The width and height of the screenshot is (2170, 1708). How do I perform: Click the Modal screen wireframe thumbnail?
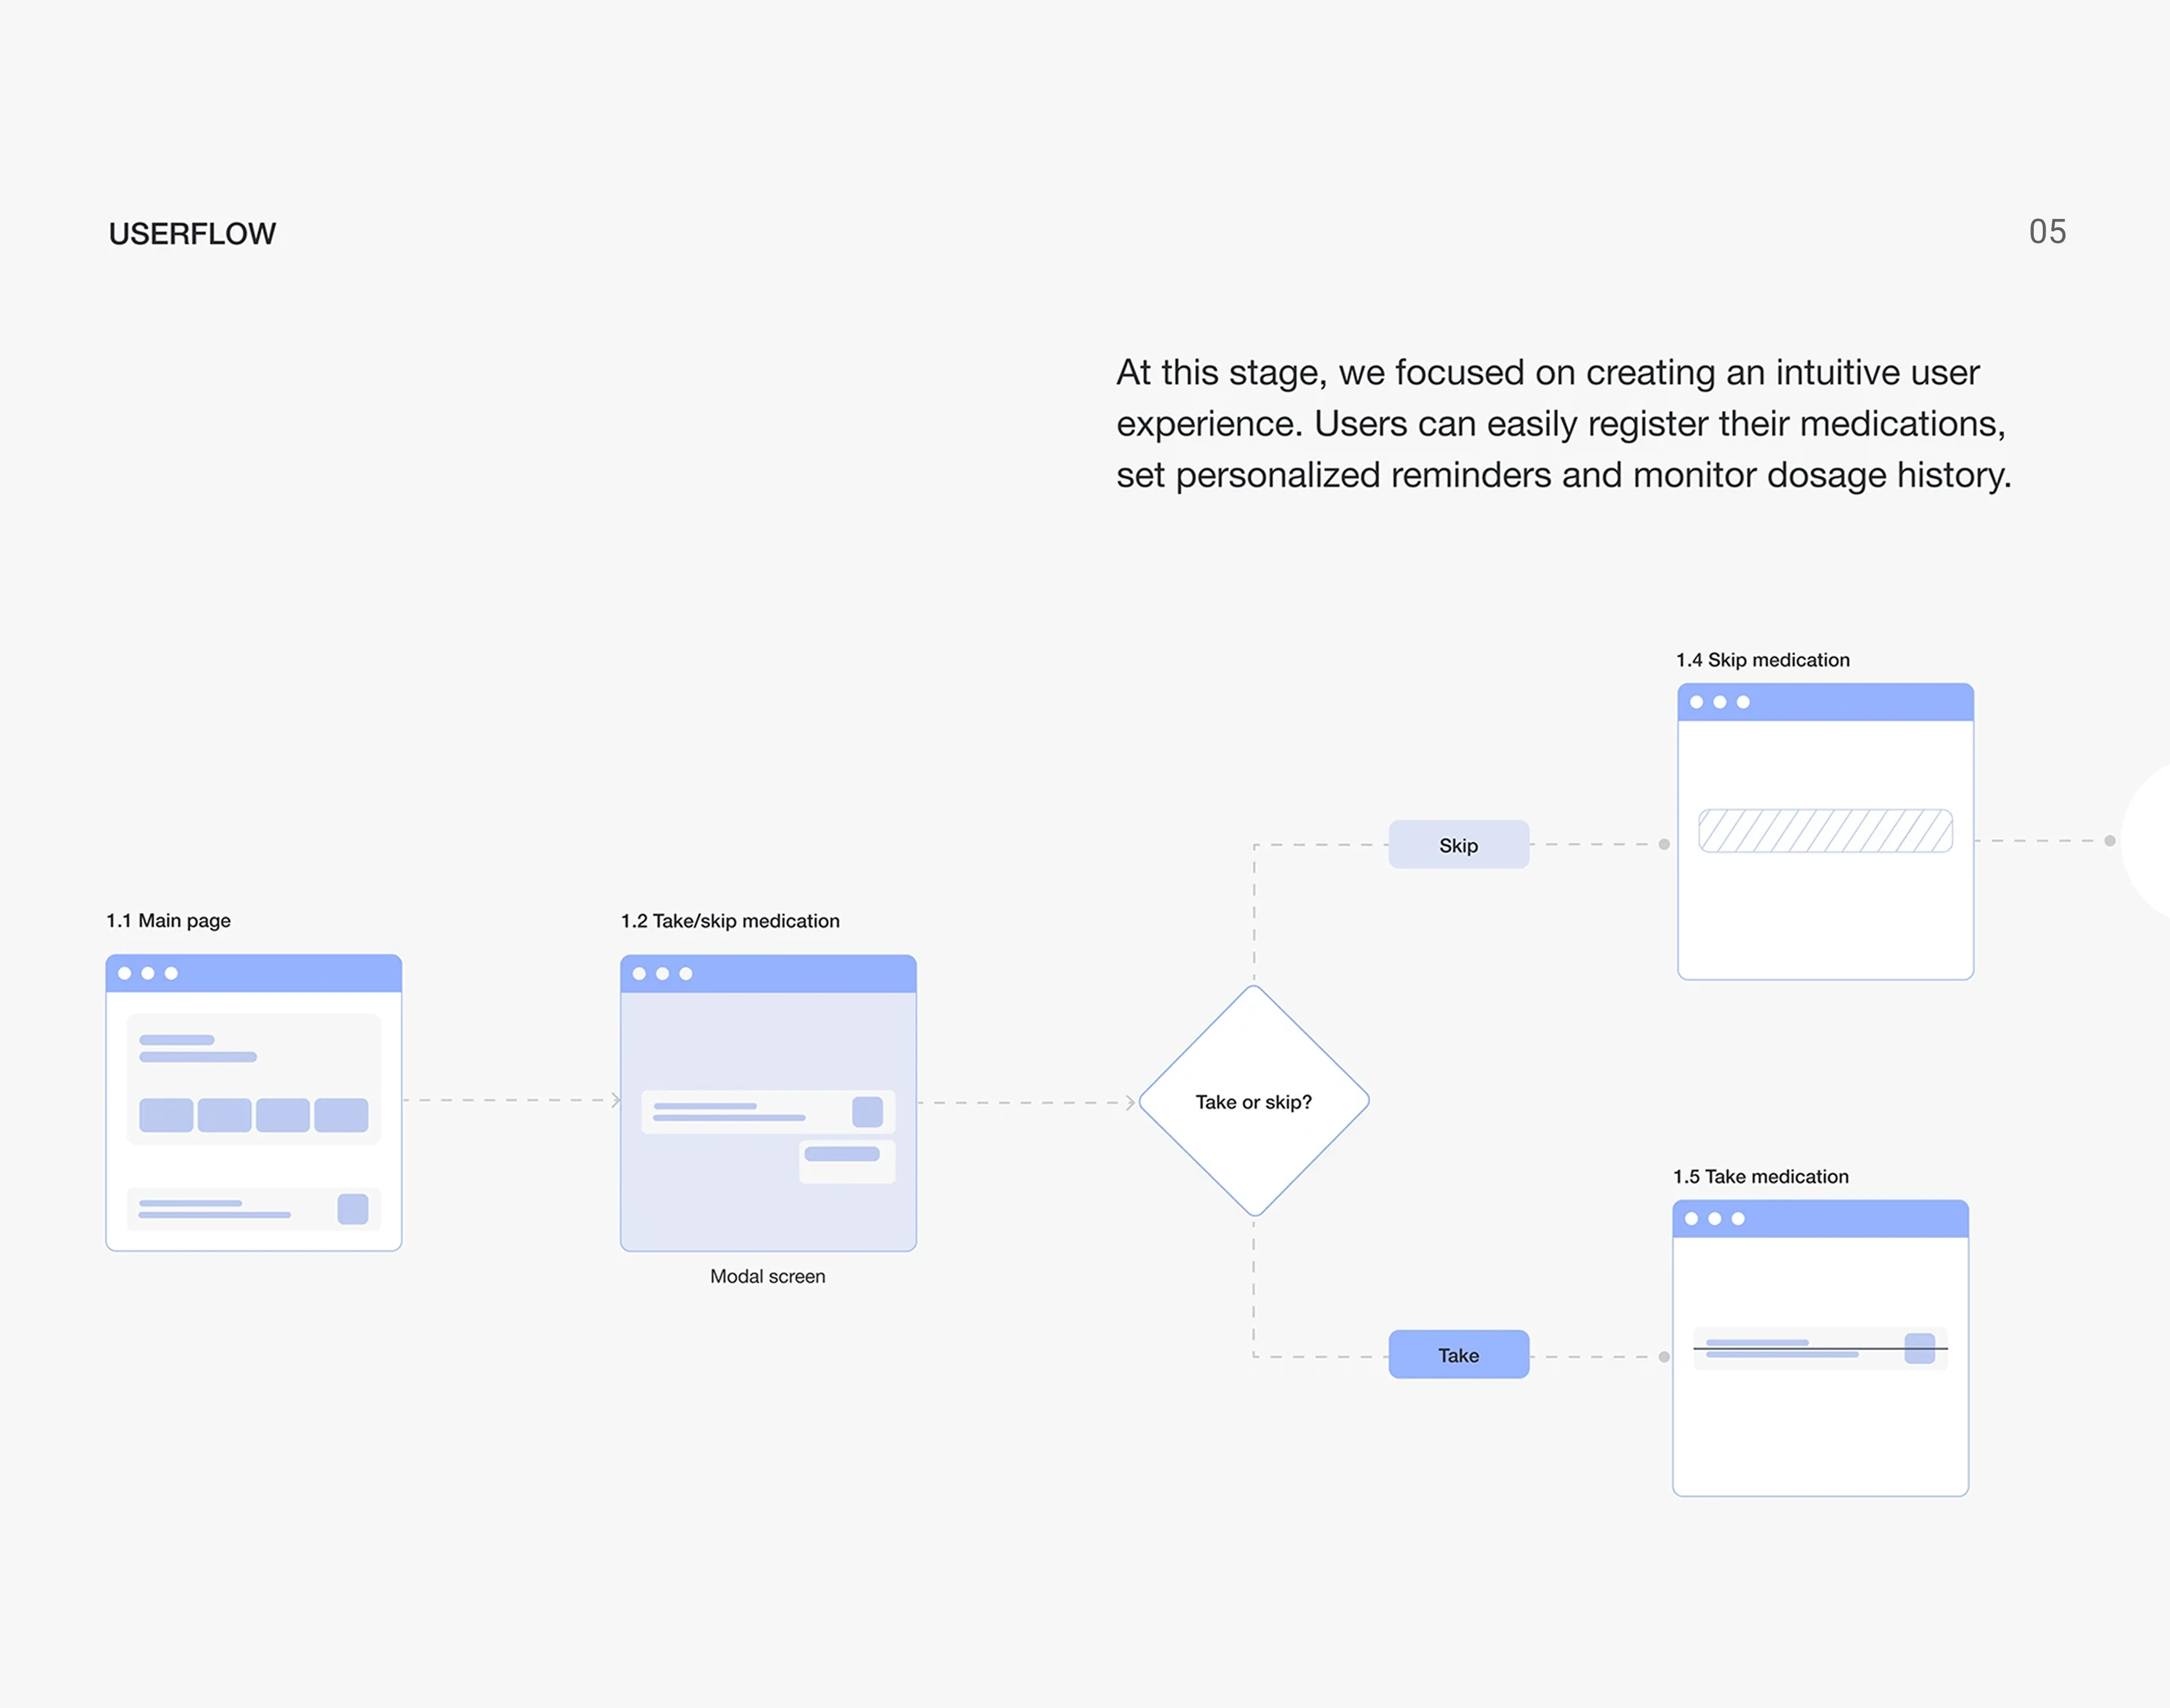point(767,1102)
